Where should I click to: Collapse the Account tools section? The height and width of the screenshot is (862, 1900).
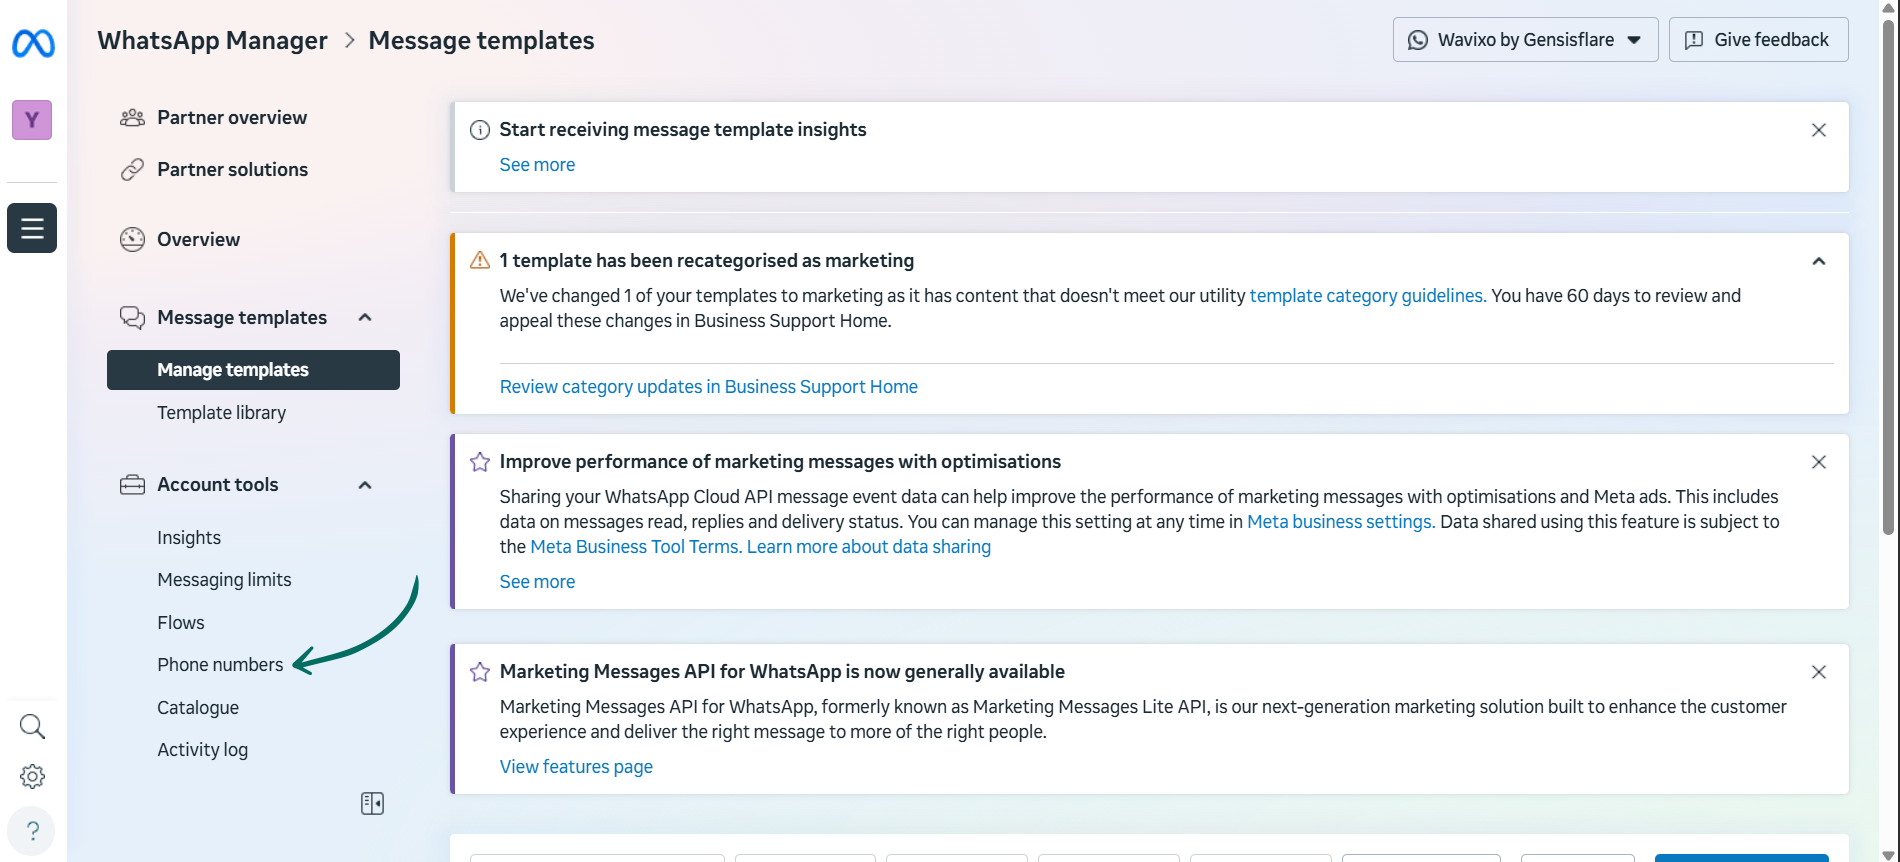pos(365,485)
